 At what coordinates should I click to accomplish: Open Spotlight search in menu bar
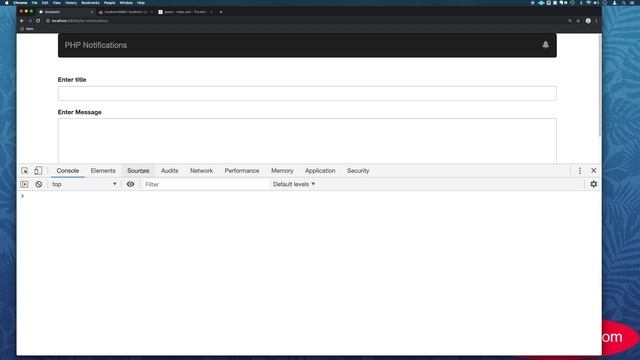coord(624,3)
